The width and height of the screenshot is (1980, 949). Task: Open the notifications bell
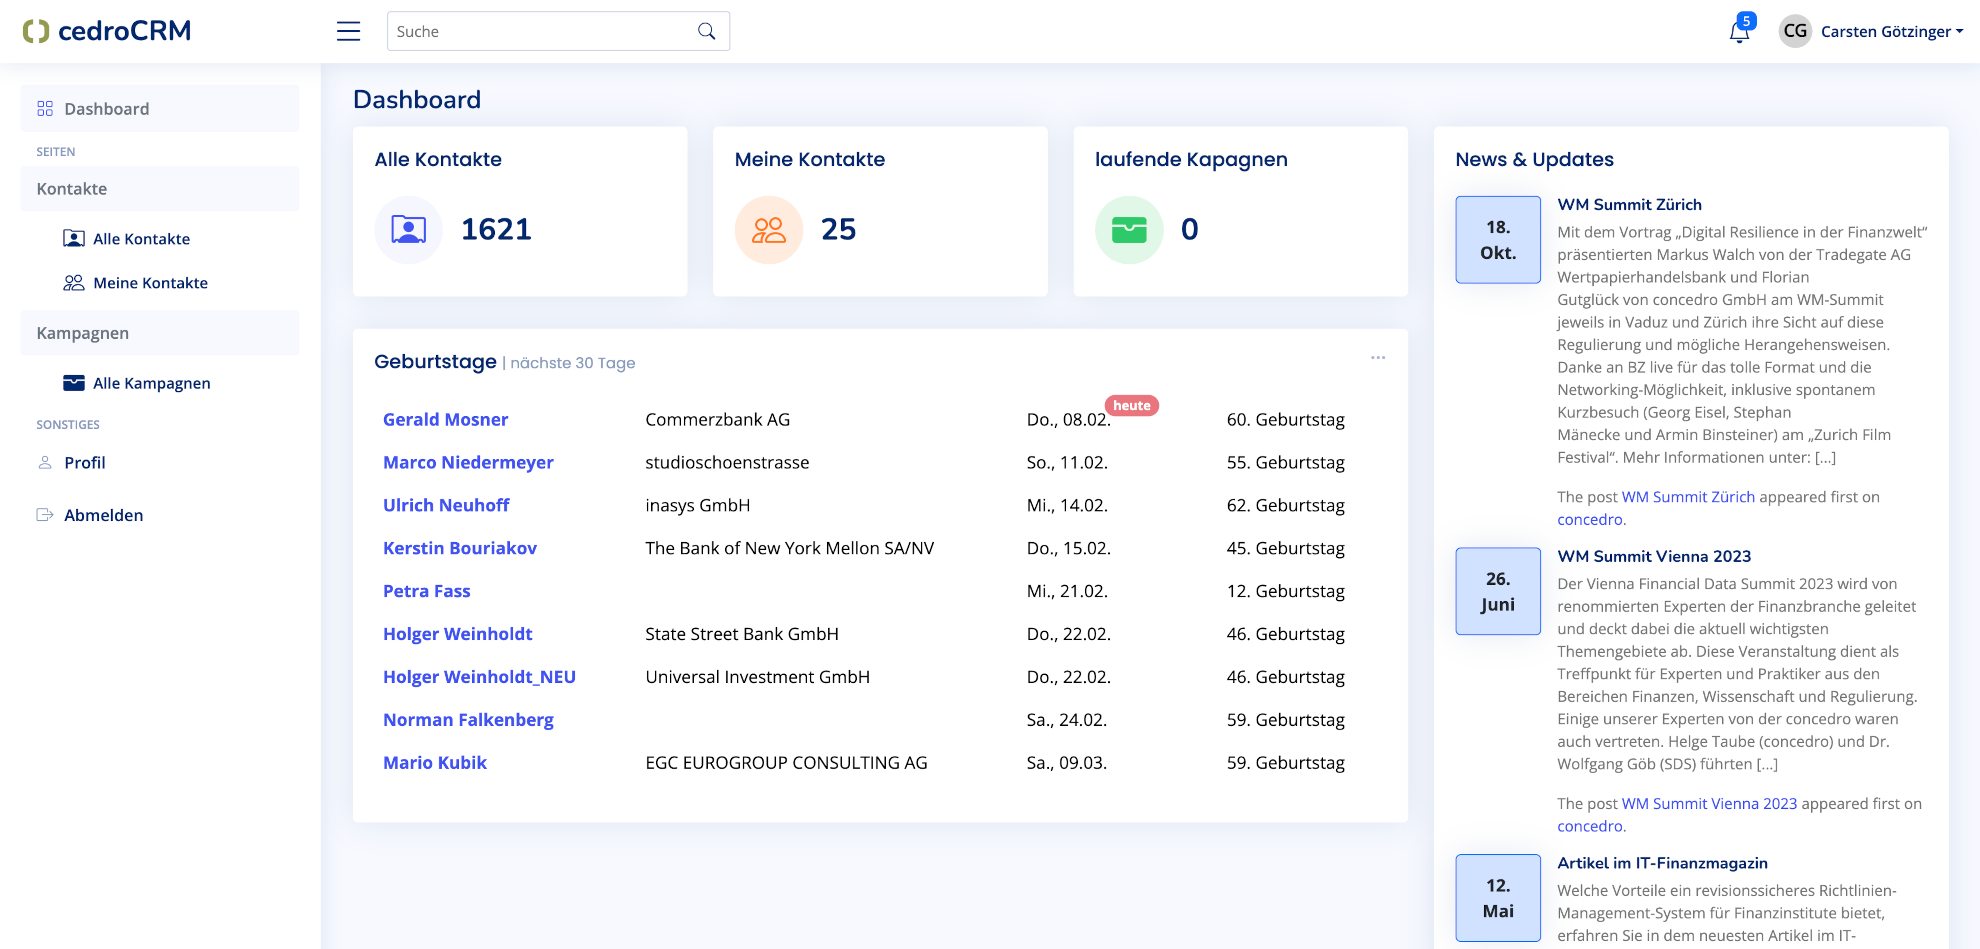[1739, 32]
